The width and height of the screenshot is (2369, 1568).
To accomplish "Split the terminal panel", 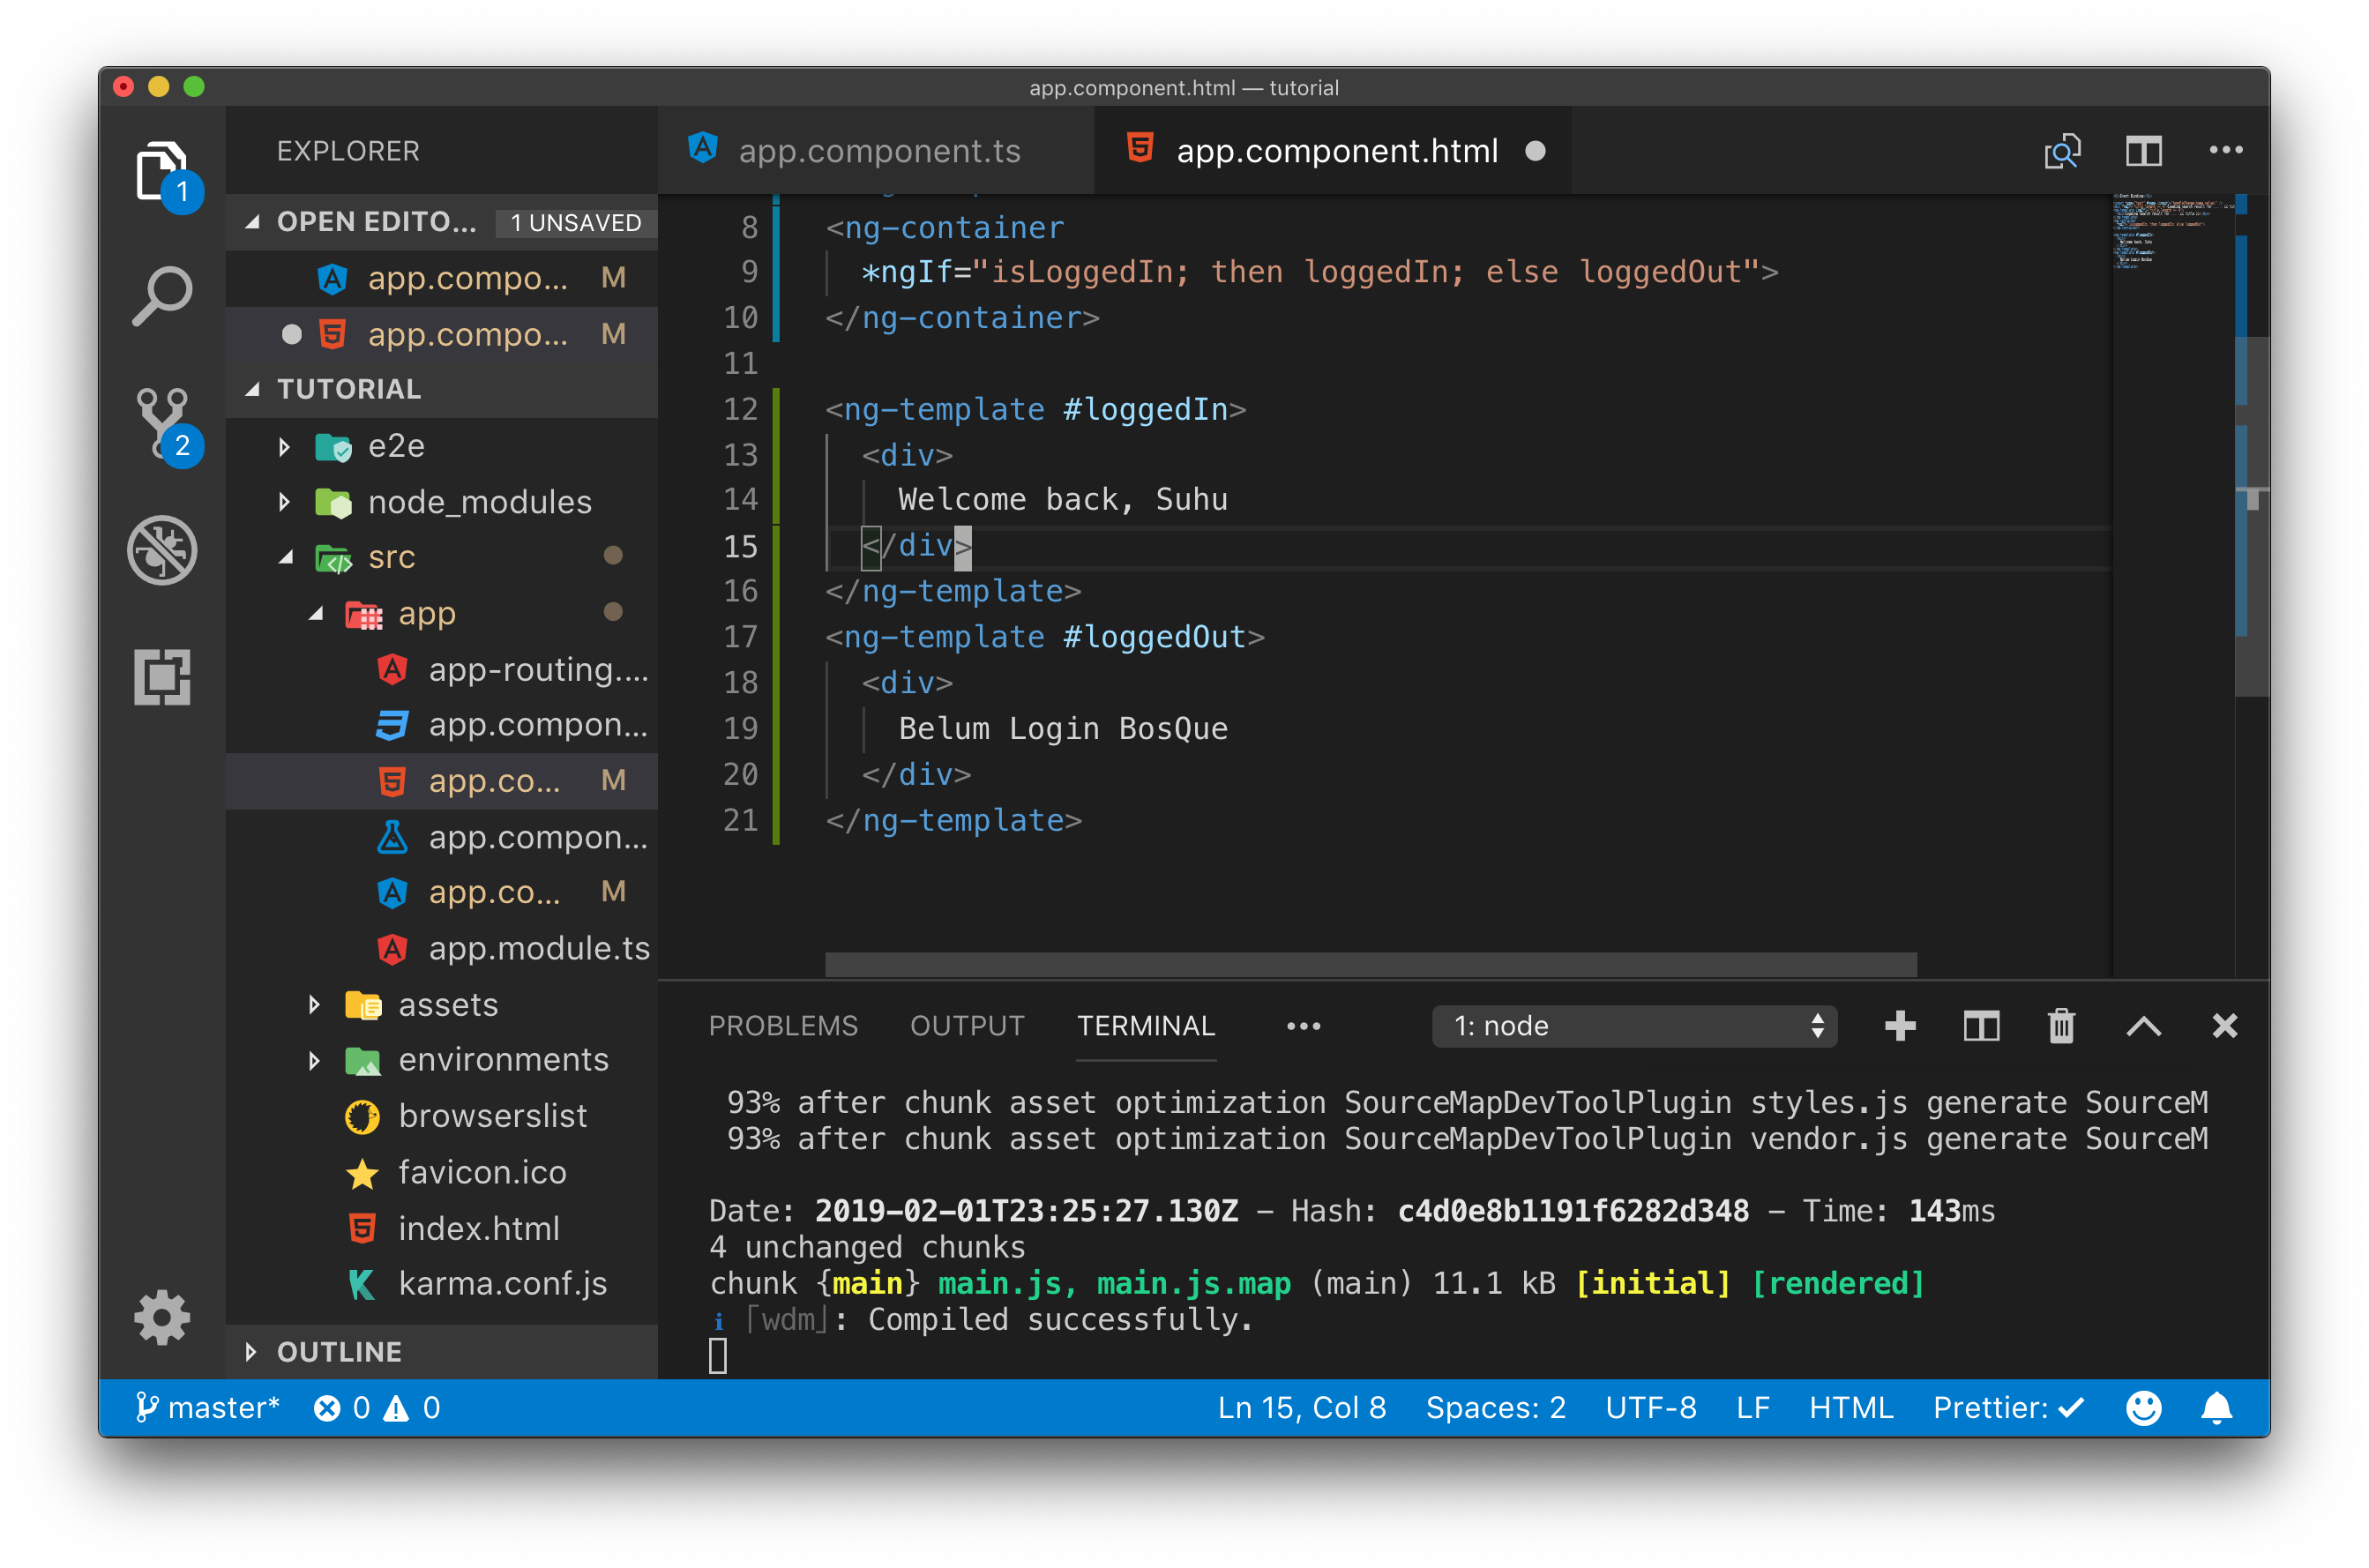I will pos(1981,1026).
